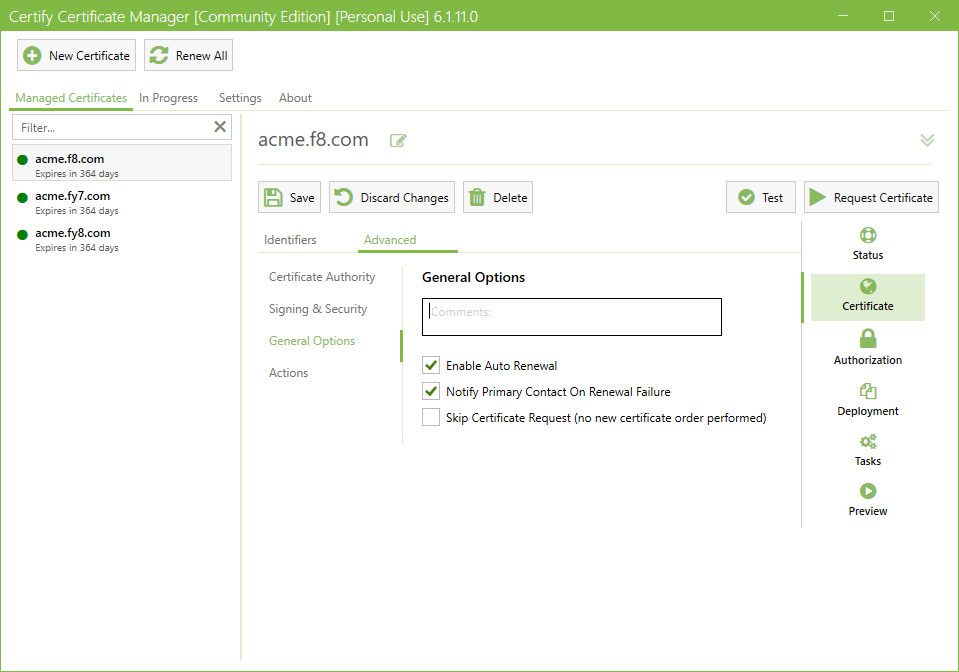Viewport: 959px width, 672px height.
Task: Open the Preview play circle icon
Action: [x=868, y=491]
